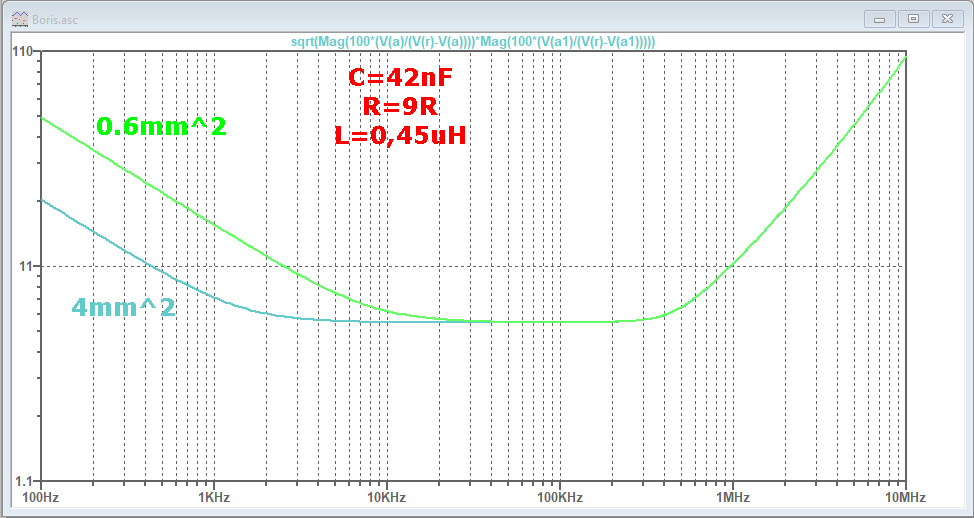
Task: Click the 1.1 vertical axis label
Action: (25, 481)
